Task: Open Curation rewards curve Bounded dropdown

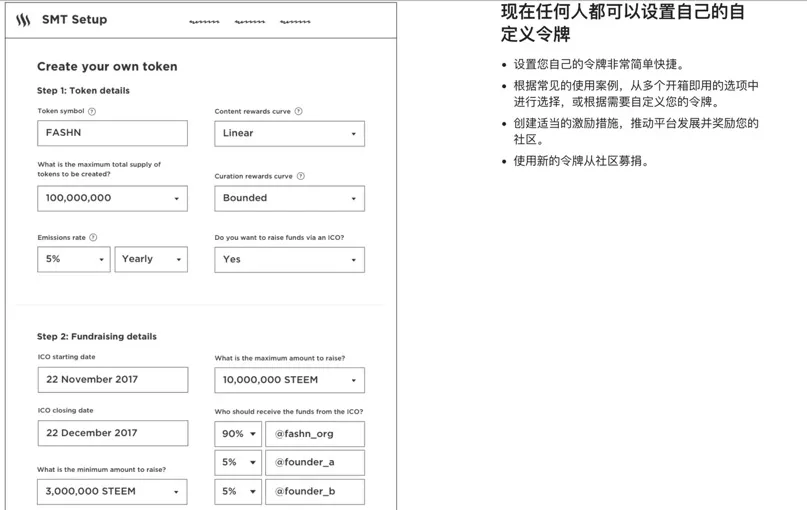Action: [x=289, y=199]
